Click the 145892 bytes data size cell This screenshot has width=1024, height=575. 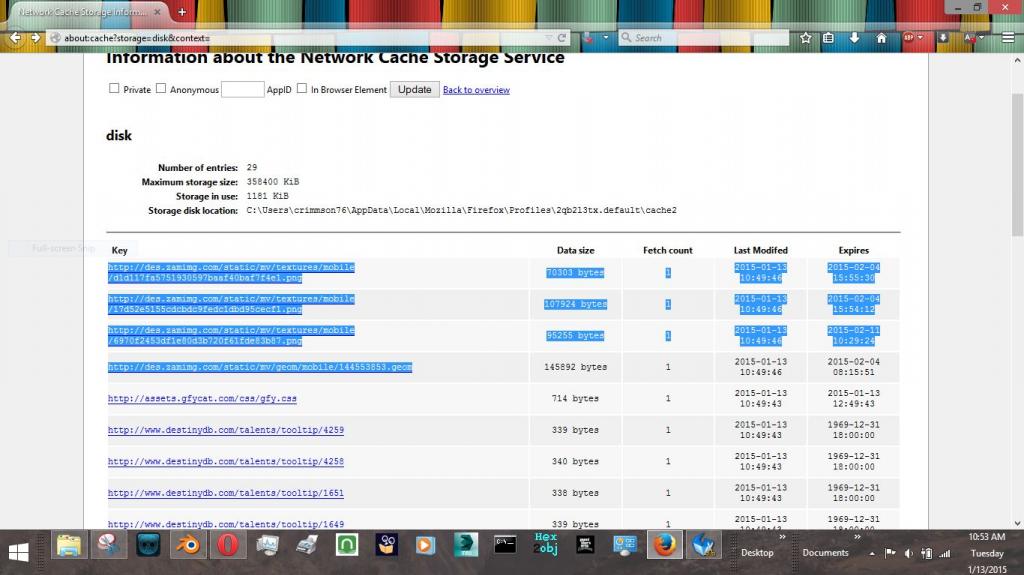pyautogui.click(x=575, y=367)
